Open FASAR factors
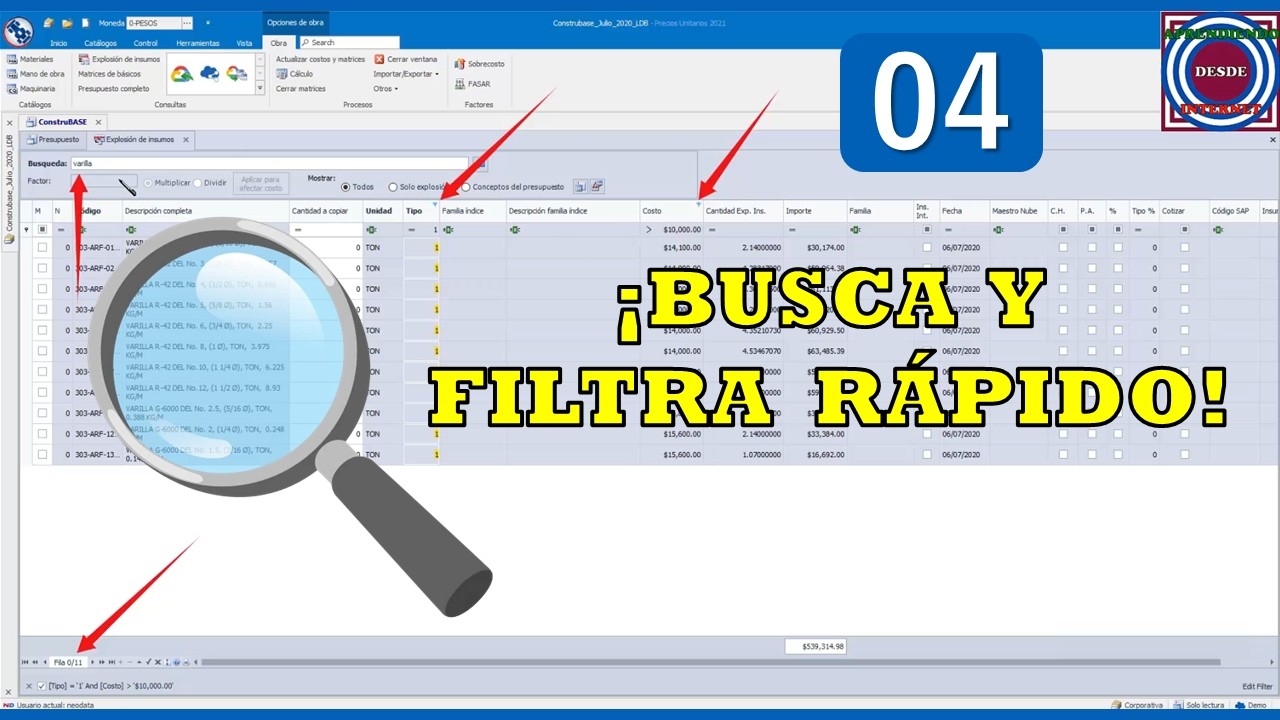 pos(472,84)
